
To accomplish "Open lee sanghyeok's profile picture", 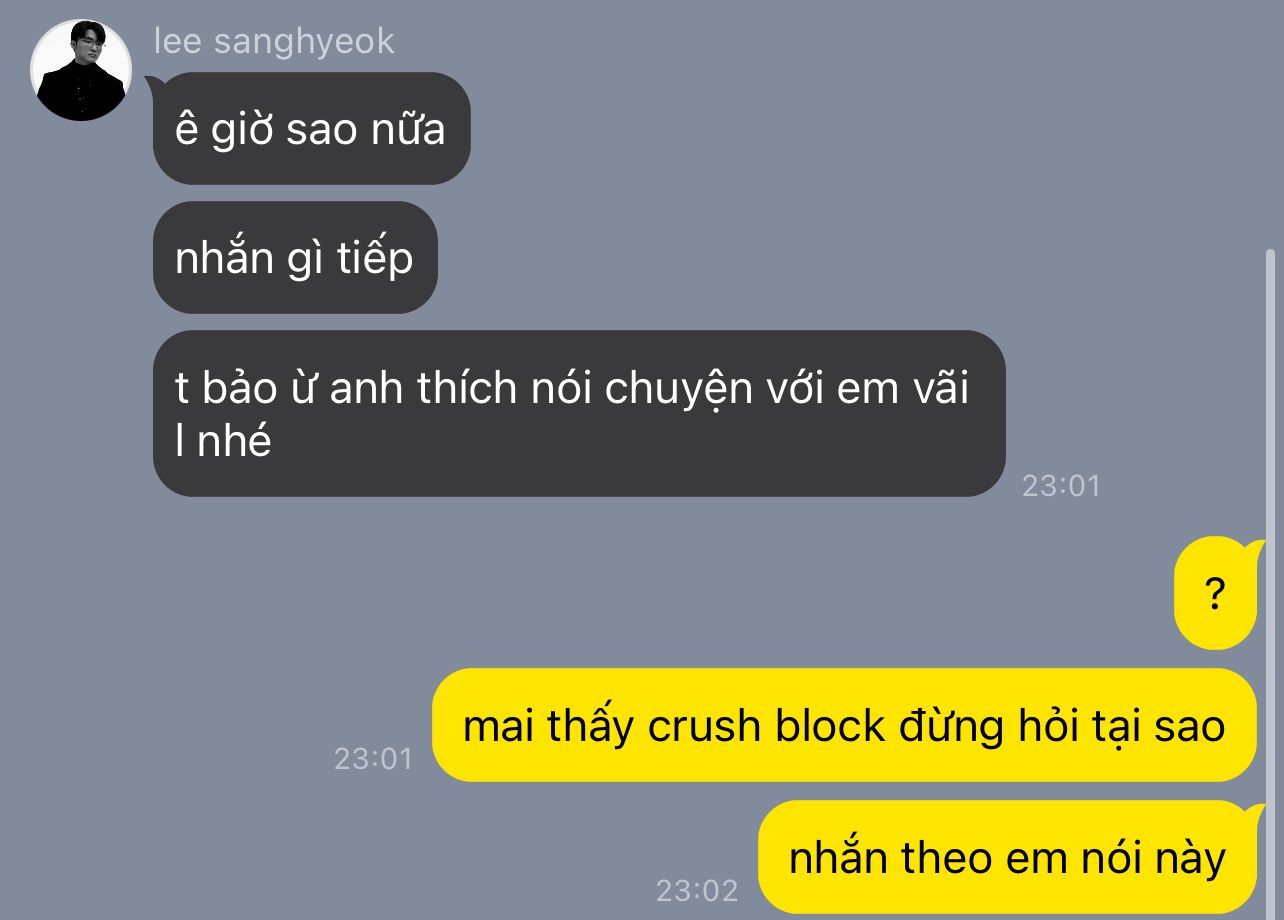I will 81,70.
